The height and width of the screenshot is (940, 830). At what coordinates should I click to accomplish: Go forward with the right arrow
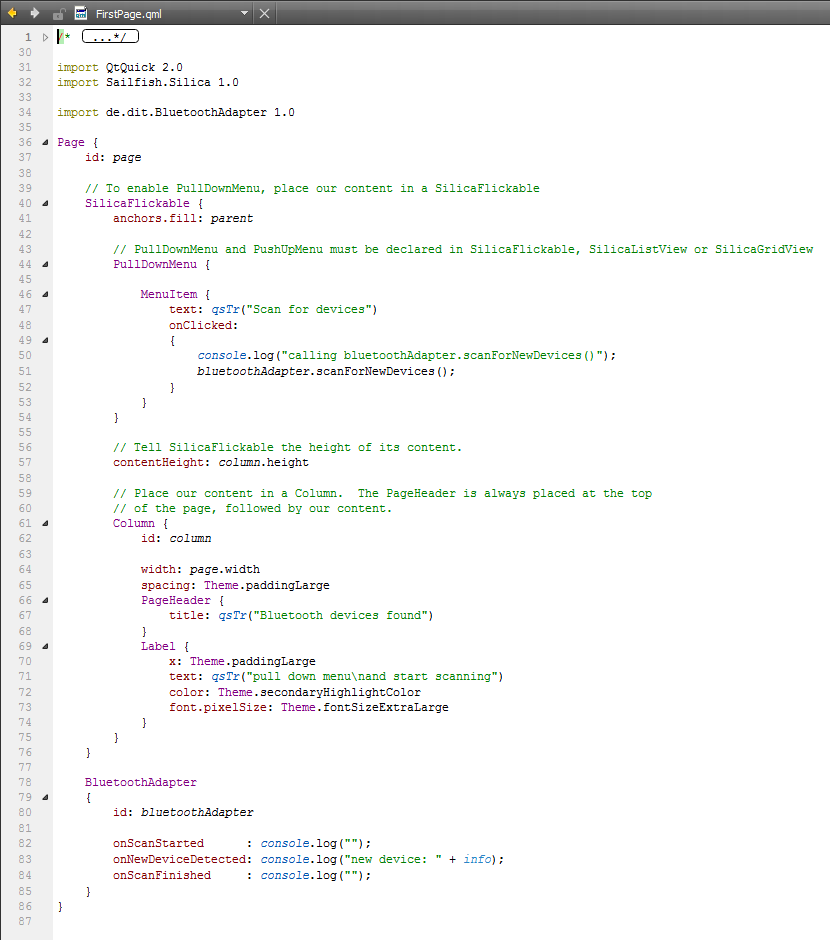[x=35, y=13]
